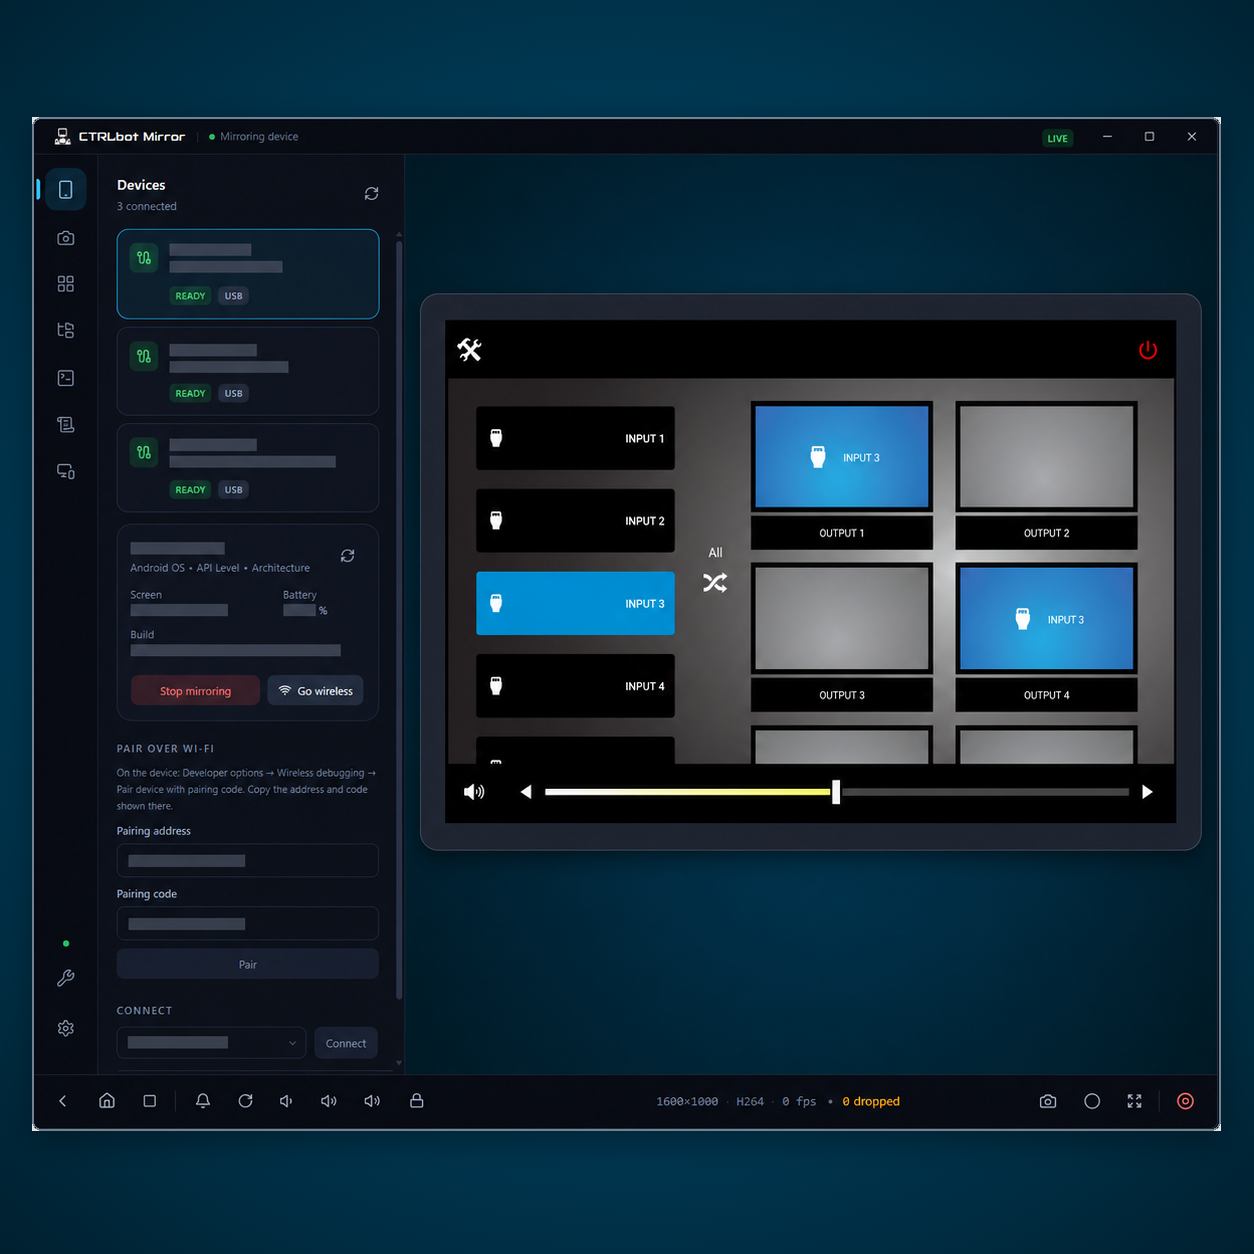The height and width of the screenshot is (1254, 1254).
Task: Click the OUTPUT 1 preview showing INPUT 3
Action: [842, 457]
